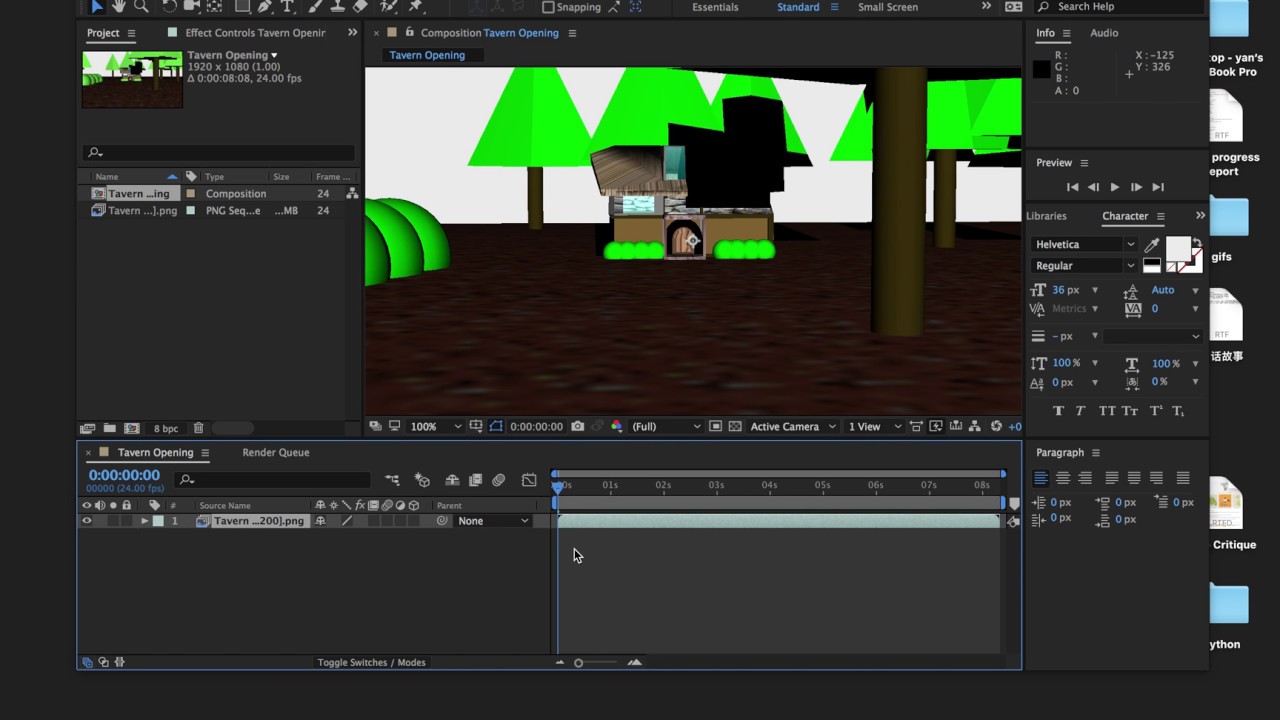Screen dimensions: 1280x720
Task: Create new composition from Project panel footer
Action: (132, 428)
